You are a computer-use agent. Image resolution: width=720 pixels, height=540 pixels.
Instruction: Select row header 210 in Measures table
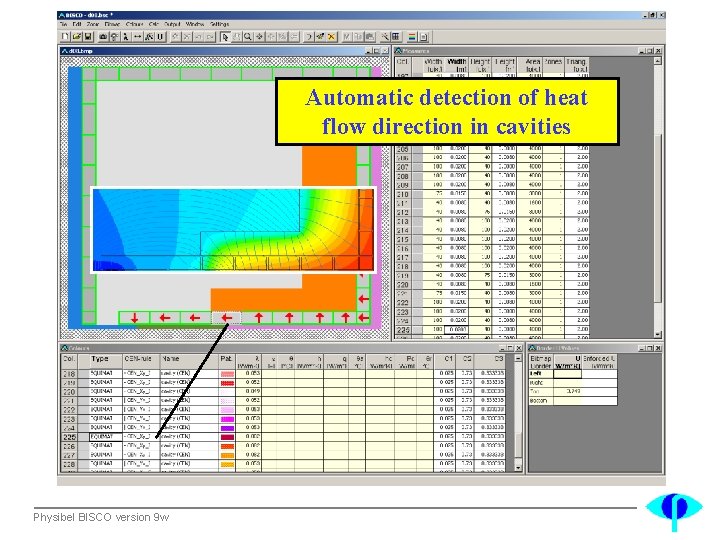point(403,194)
